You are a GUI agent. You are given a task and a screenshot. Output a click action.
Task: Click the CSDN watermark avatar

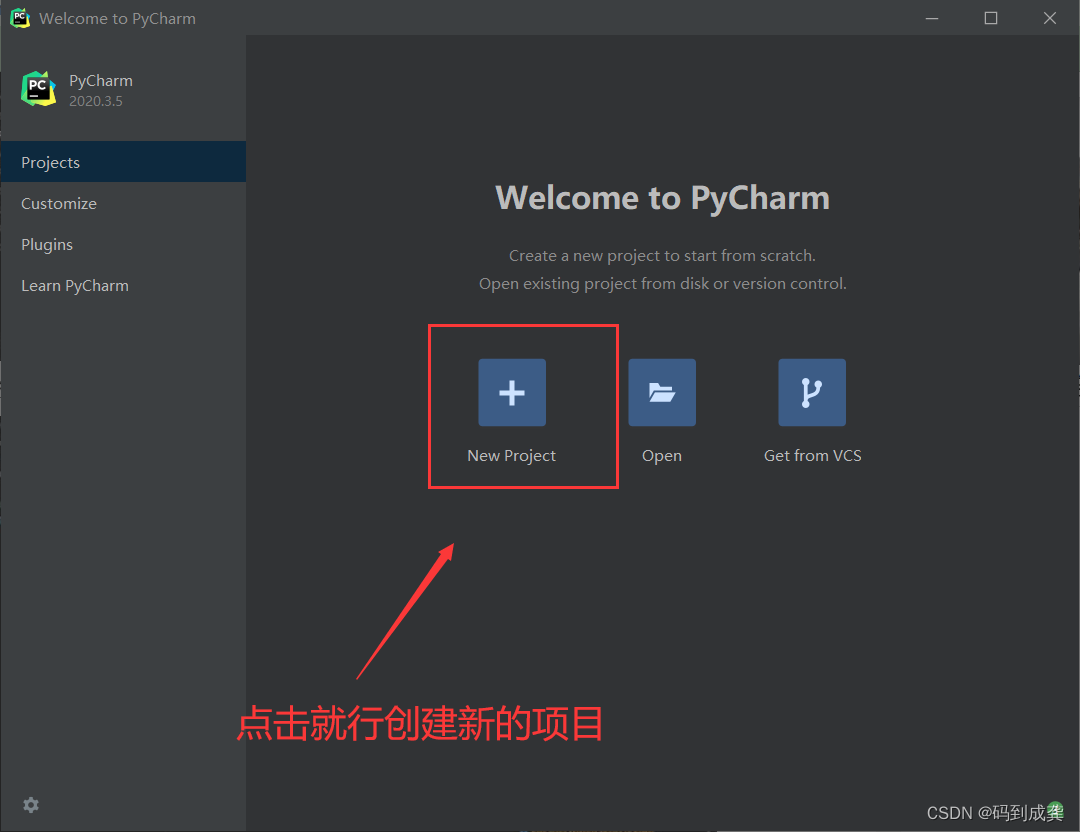[x=1057, y=810]
